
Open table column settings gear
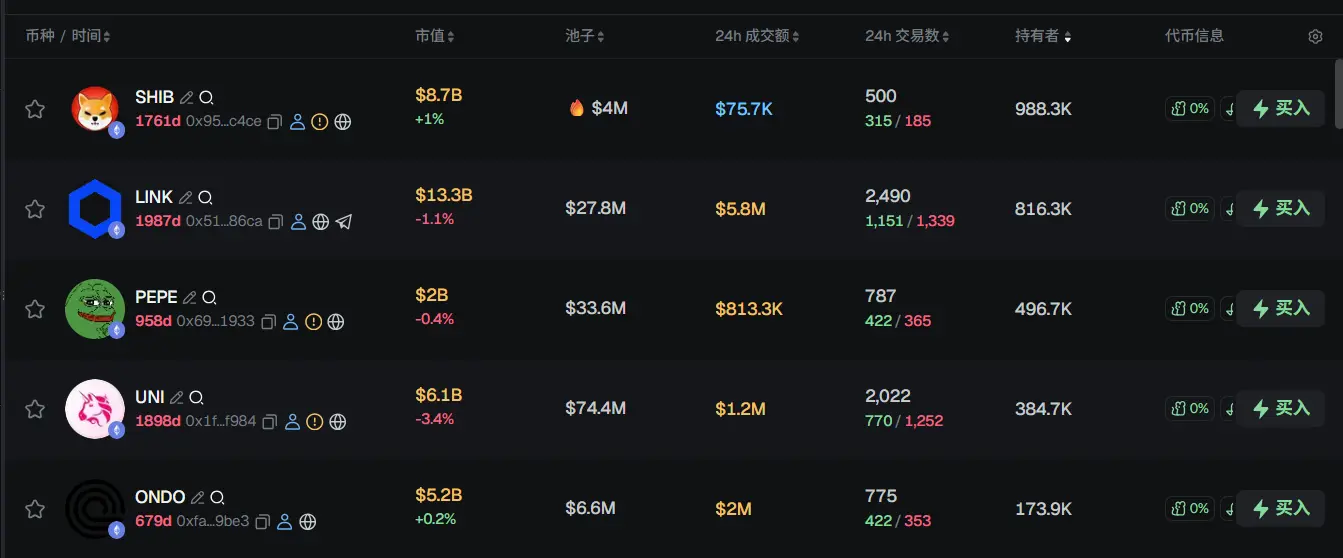[x=1315, y=36]
